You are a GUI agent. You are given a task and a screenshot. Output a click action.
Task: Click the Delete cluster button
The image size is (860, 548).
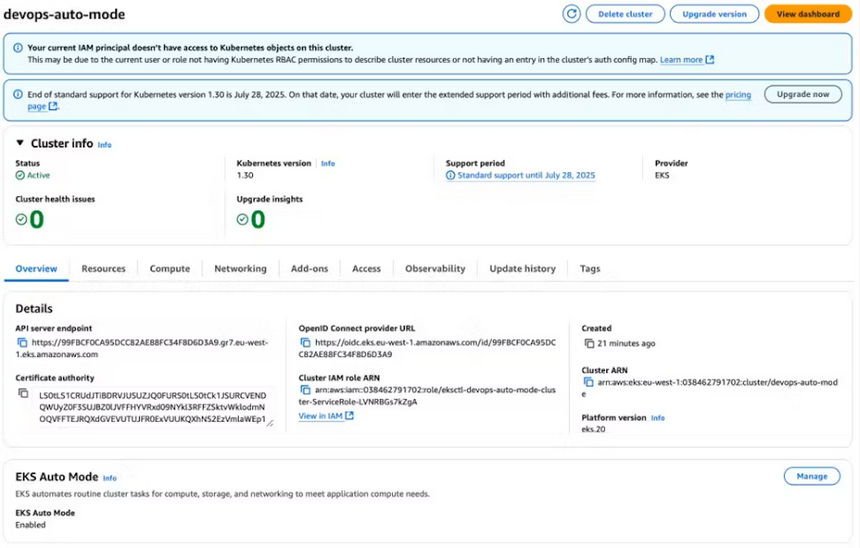click(625, 14)
